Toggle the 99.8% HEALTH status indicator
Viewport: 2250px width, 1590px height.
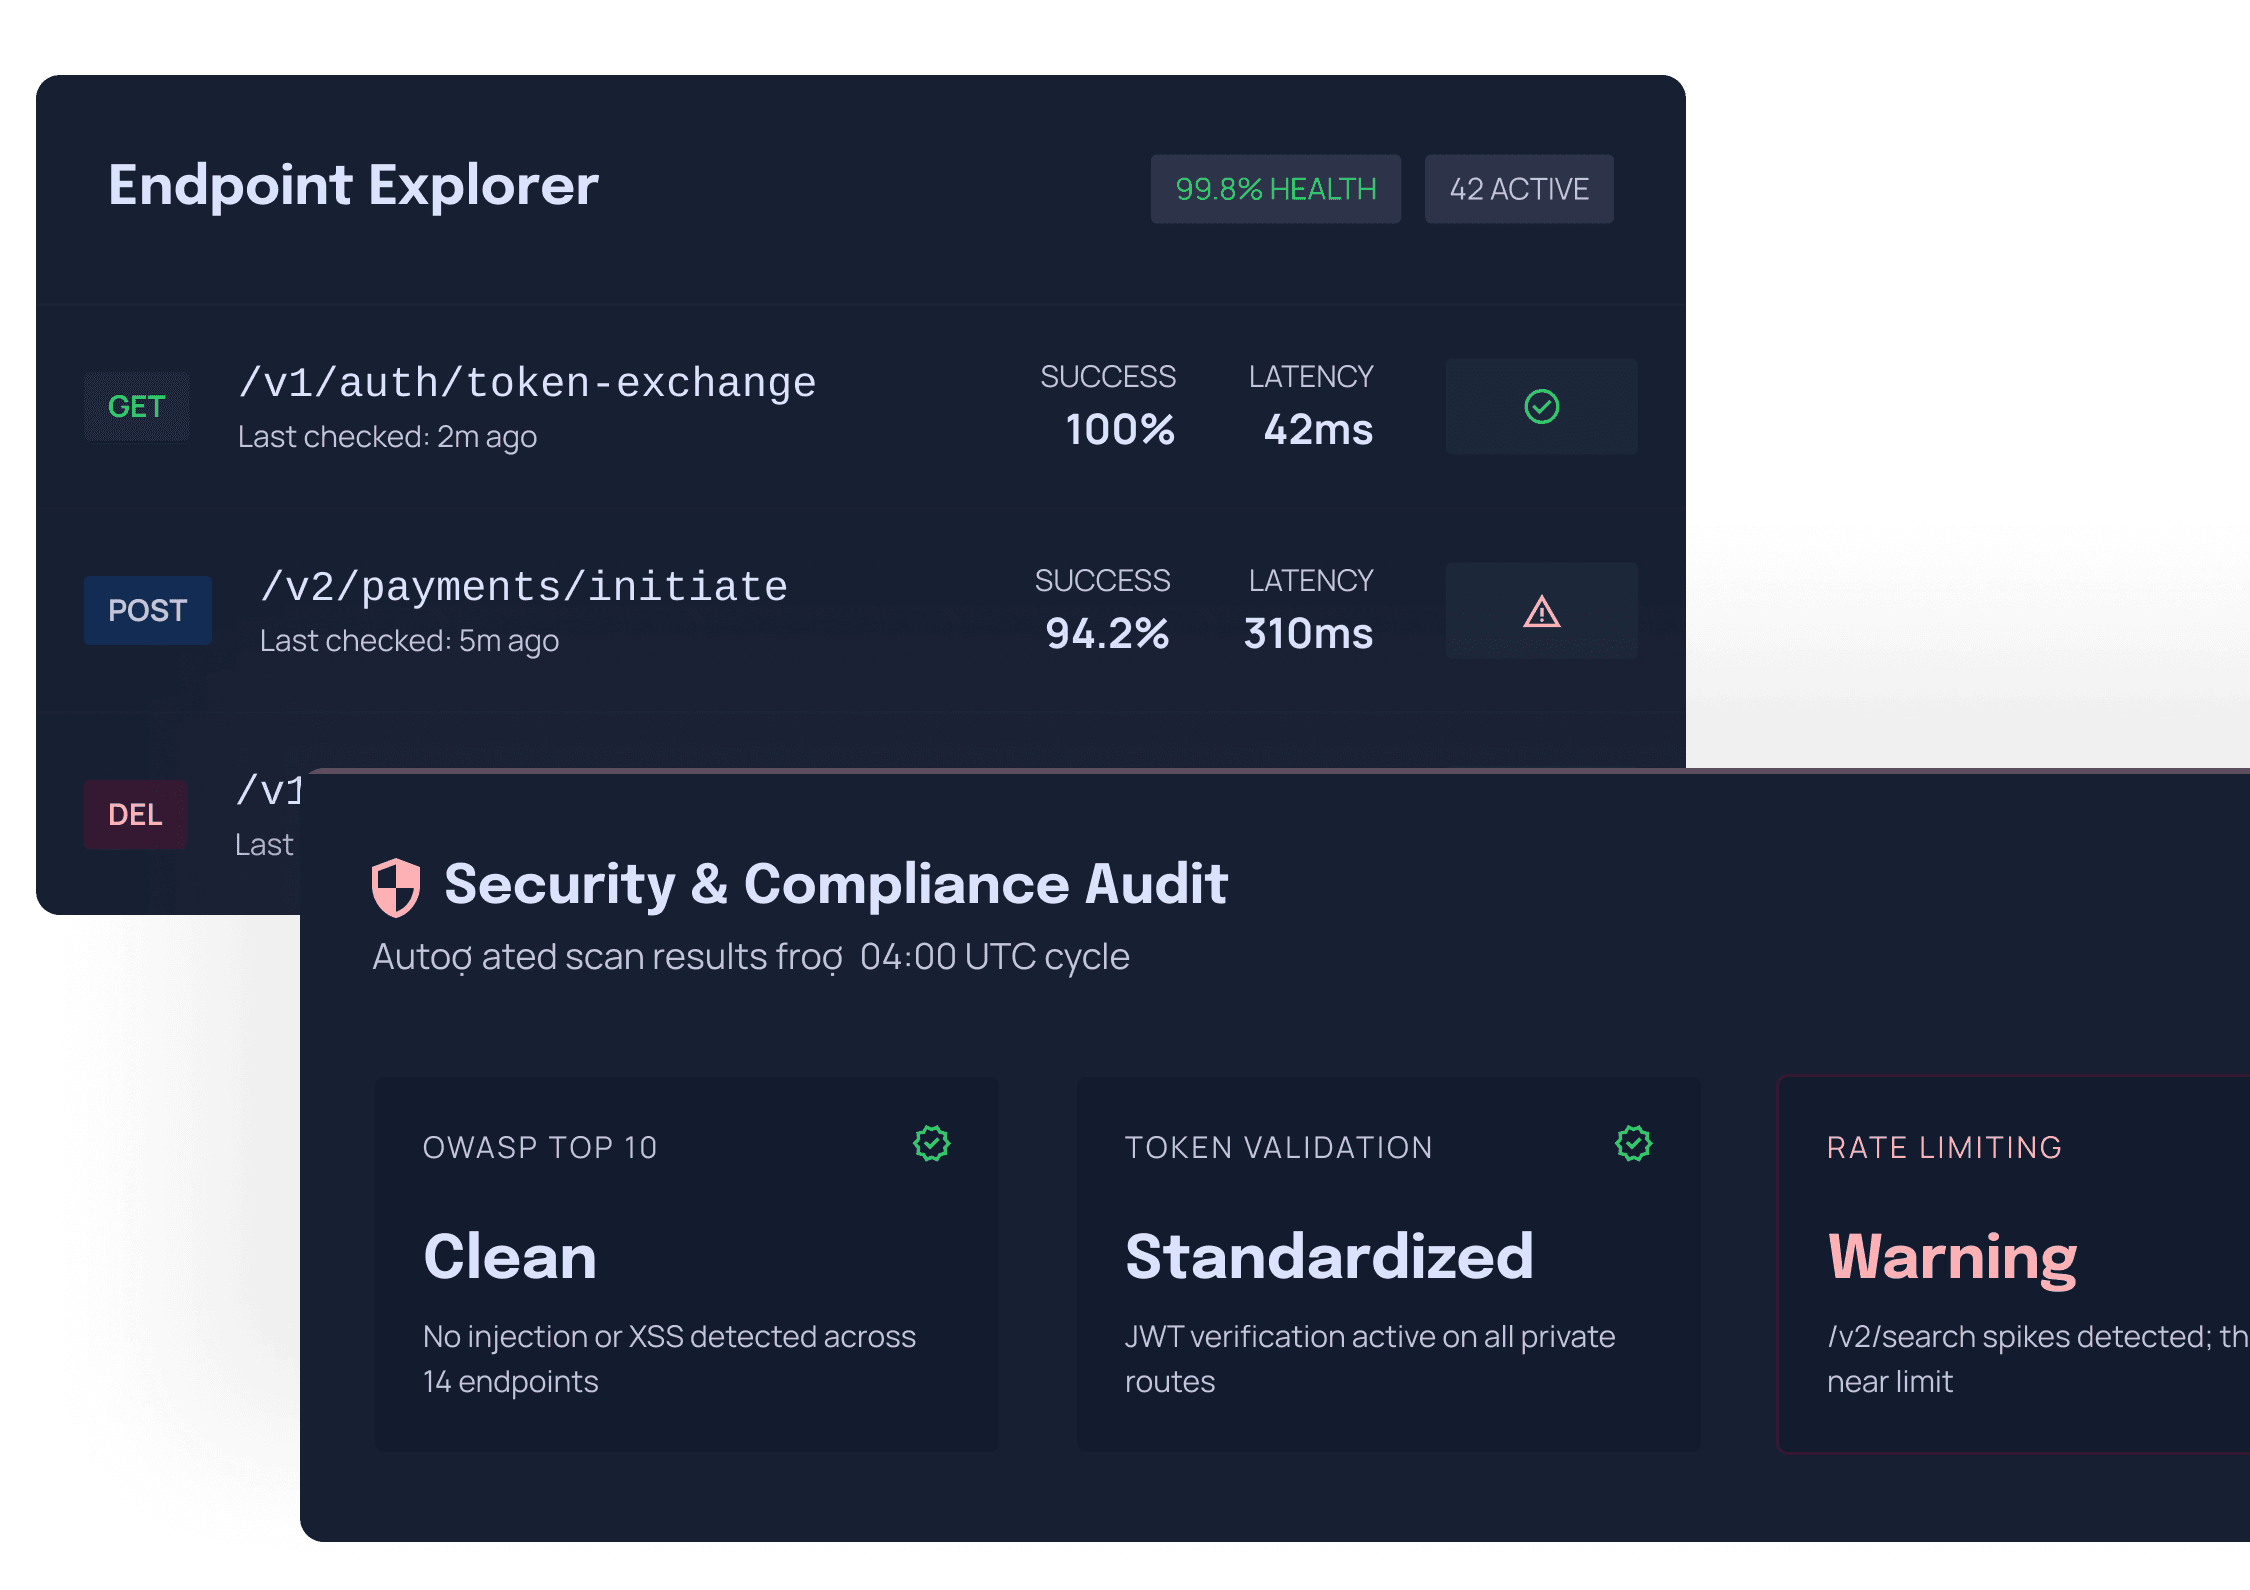(x=1276, y=188)
